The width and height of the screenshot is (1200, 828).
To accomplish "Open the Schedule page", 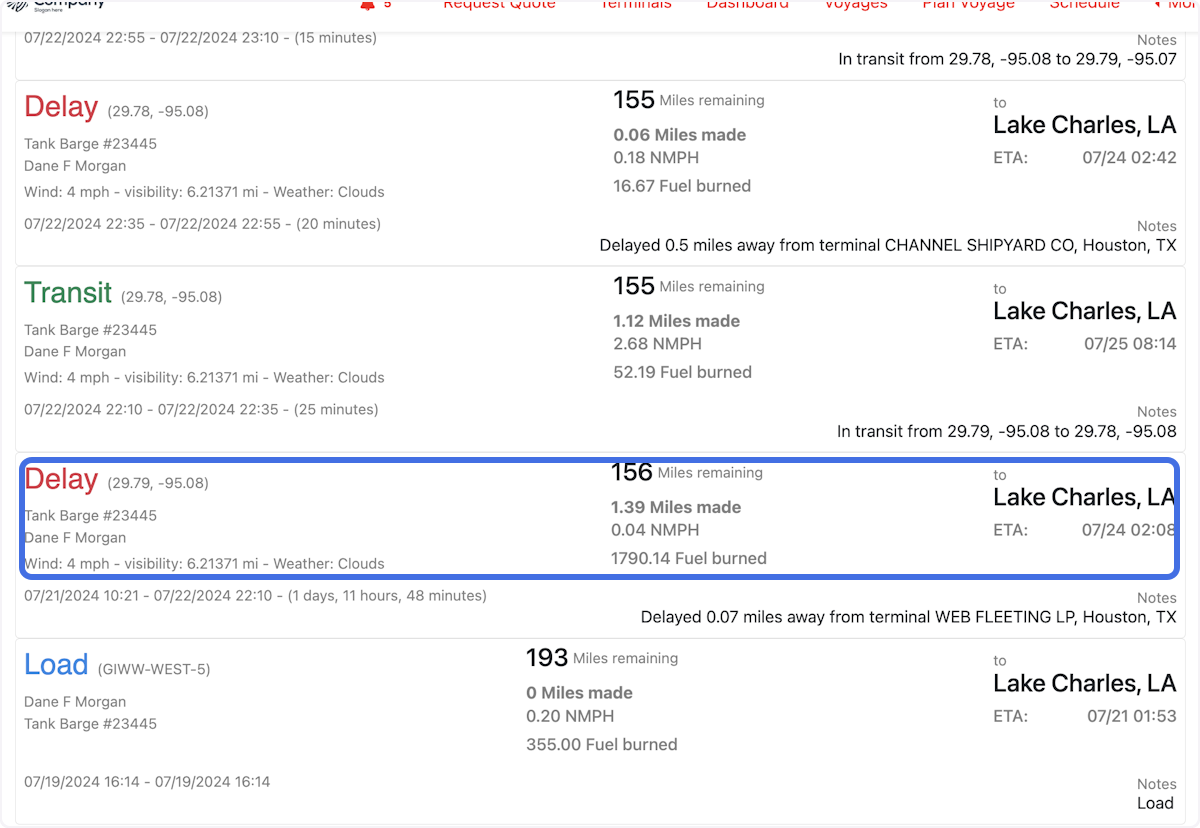I will pyautogui.click(x=1084, y=5).
